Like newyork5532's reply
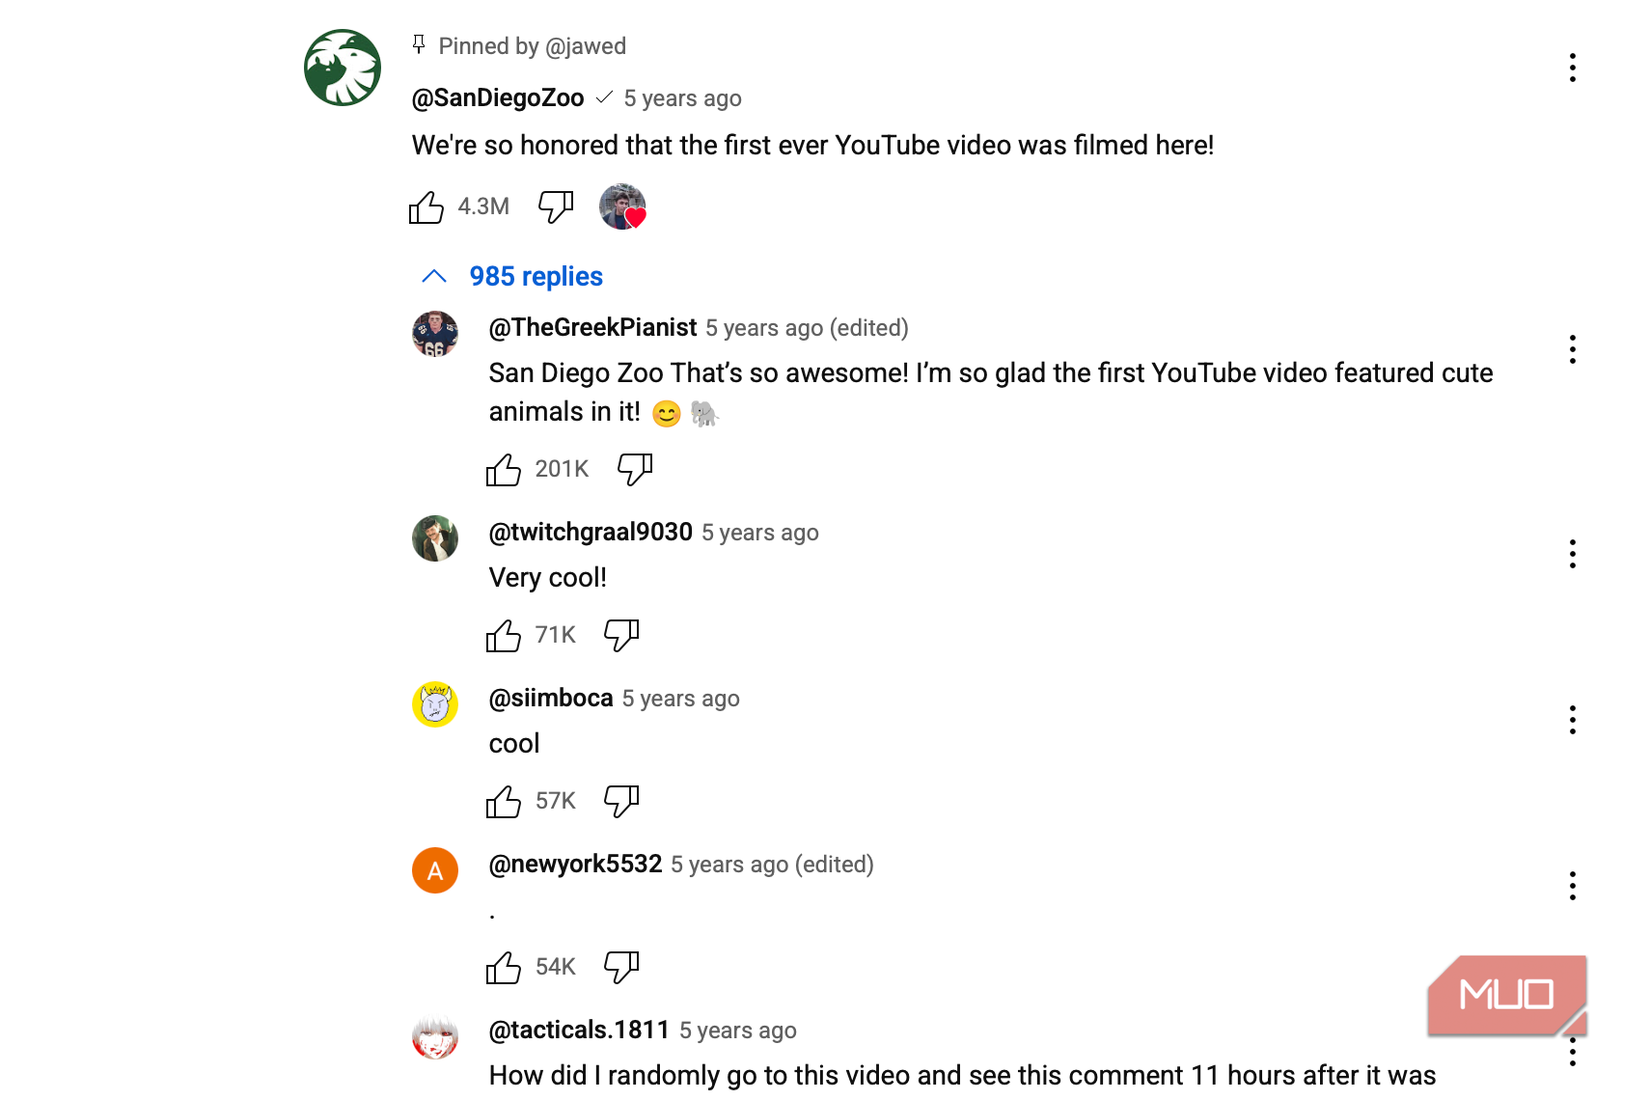Image resolution: width=1650 pixels, height=1100 pixels. point(503,967)
